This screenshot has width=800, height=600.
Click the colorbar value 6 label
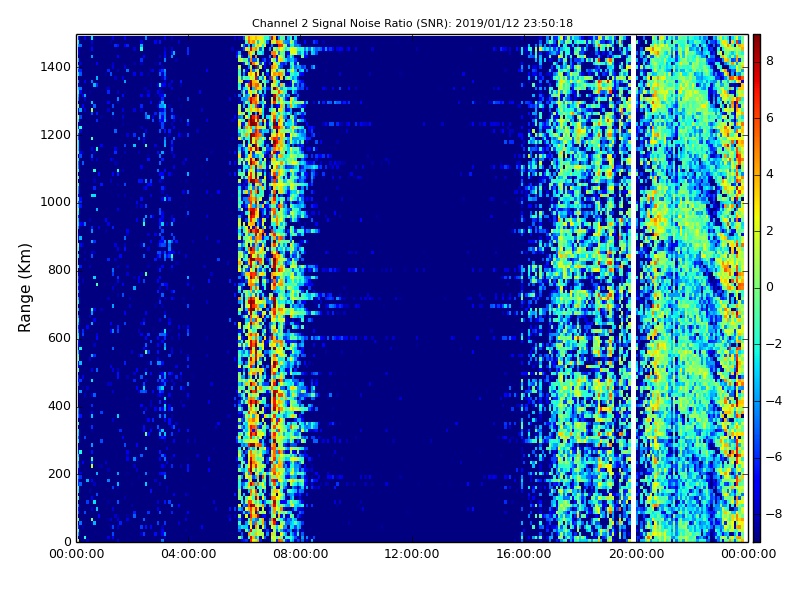coord(770,118)
